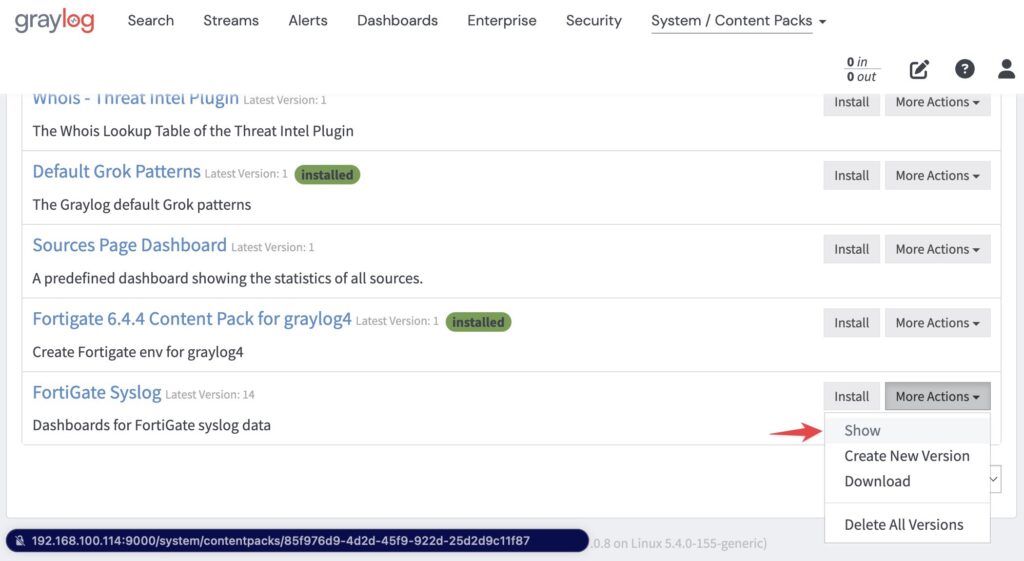Screen dimensions: 1024x561
Task: Click 'Latest Version: 14' text
Action: click(x=210, y=395)
